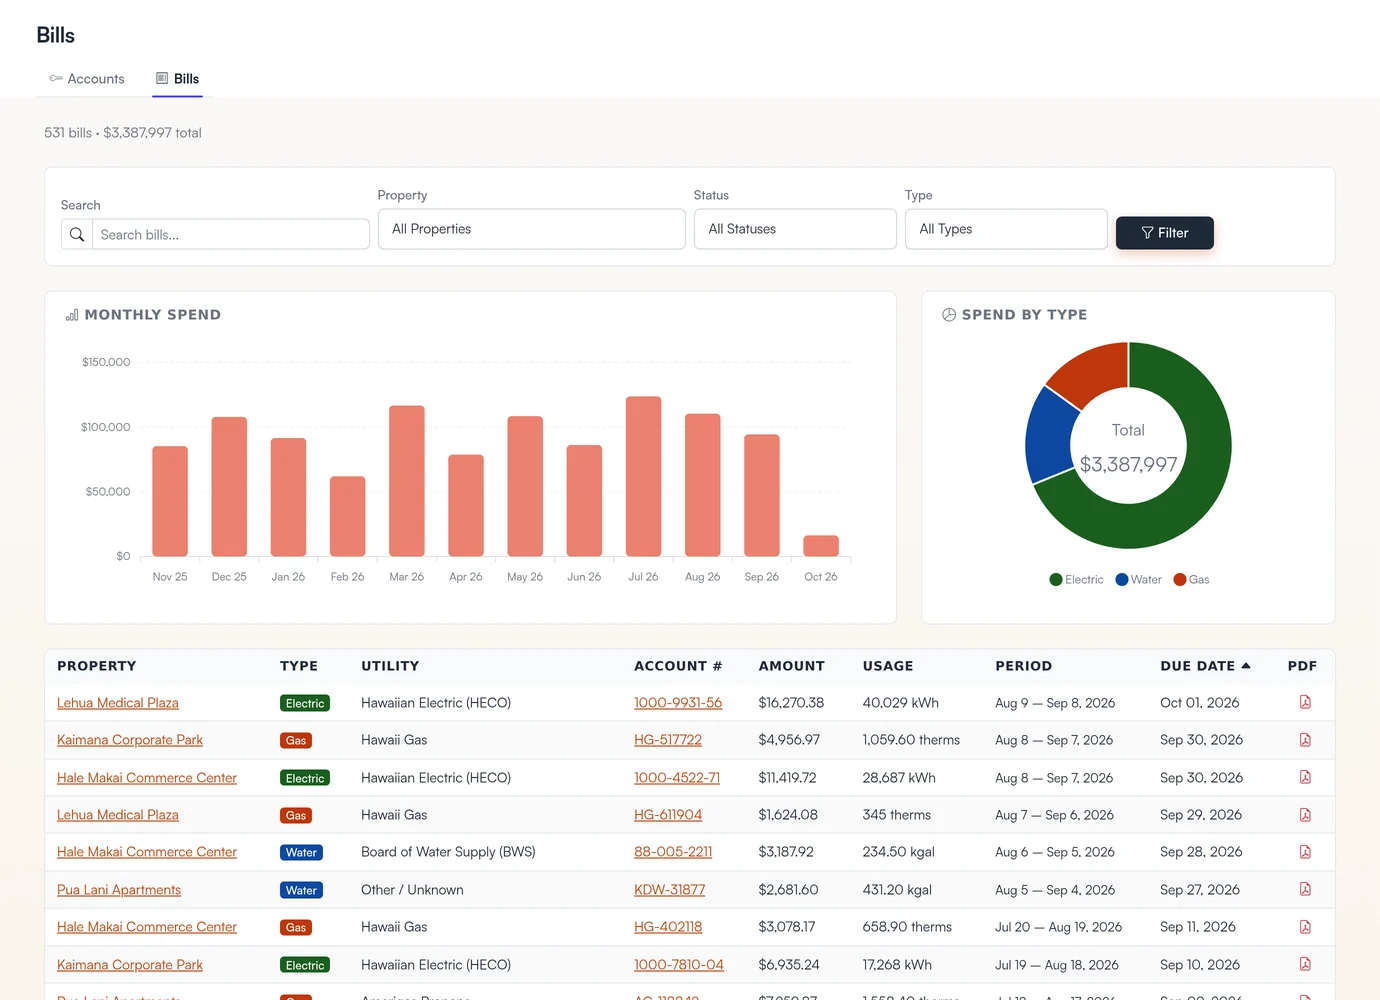This screenshot has width=1380, height=1000.
Task: Click the 531 bills total summary text
Action: pos(123,133)
